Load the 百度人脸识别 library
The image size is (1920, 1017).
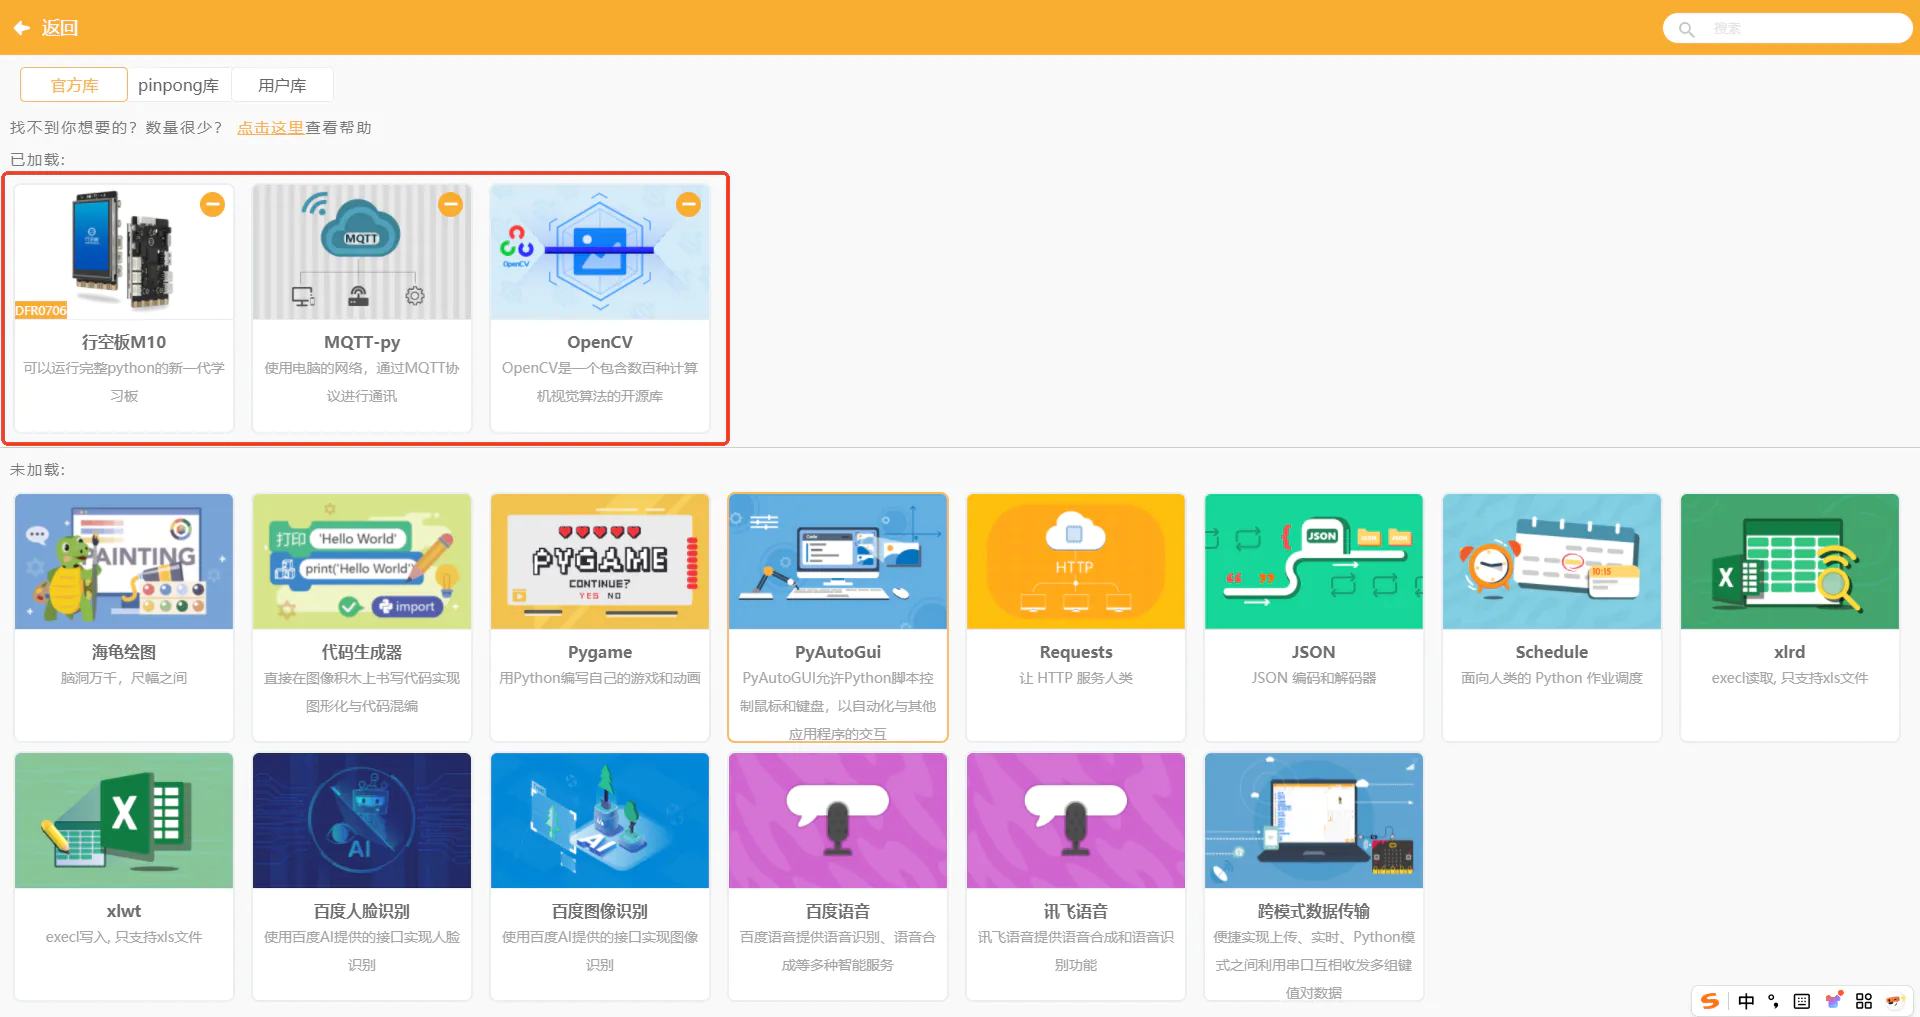362,876
